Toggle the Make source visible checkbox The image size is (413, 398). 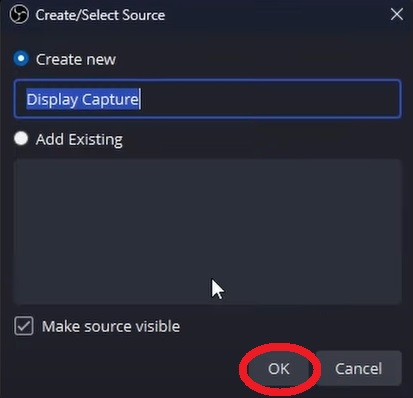(24, 326)
